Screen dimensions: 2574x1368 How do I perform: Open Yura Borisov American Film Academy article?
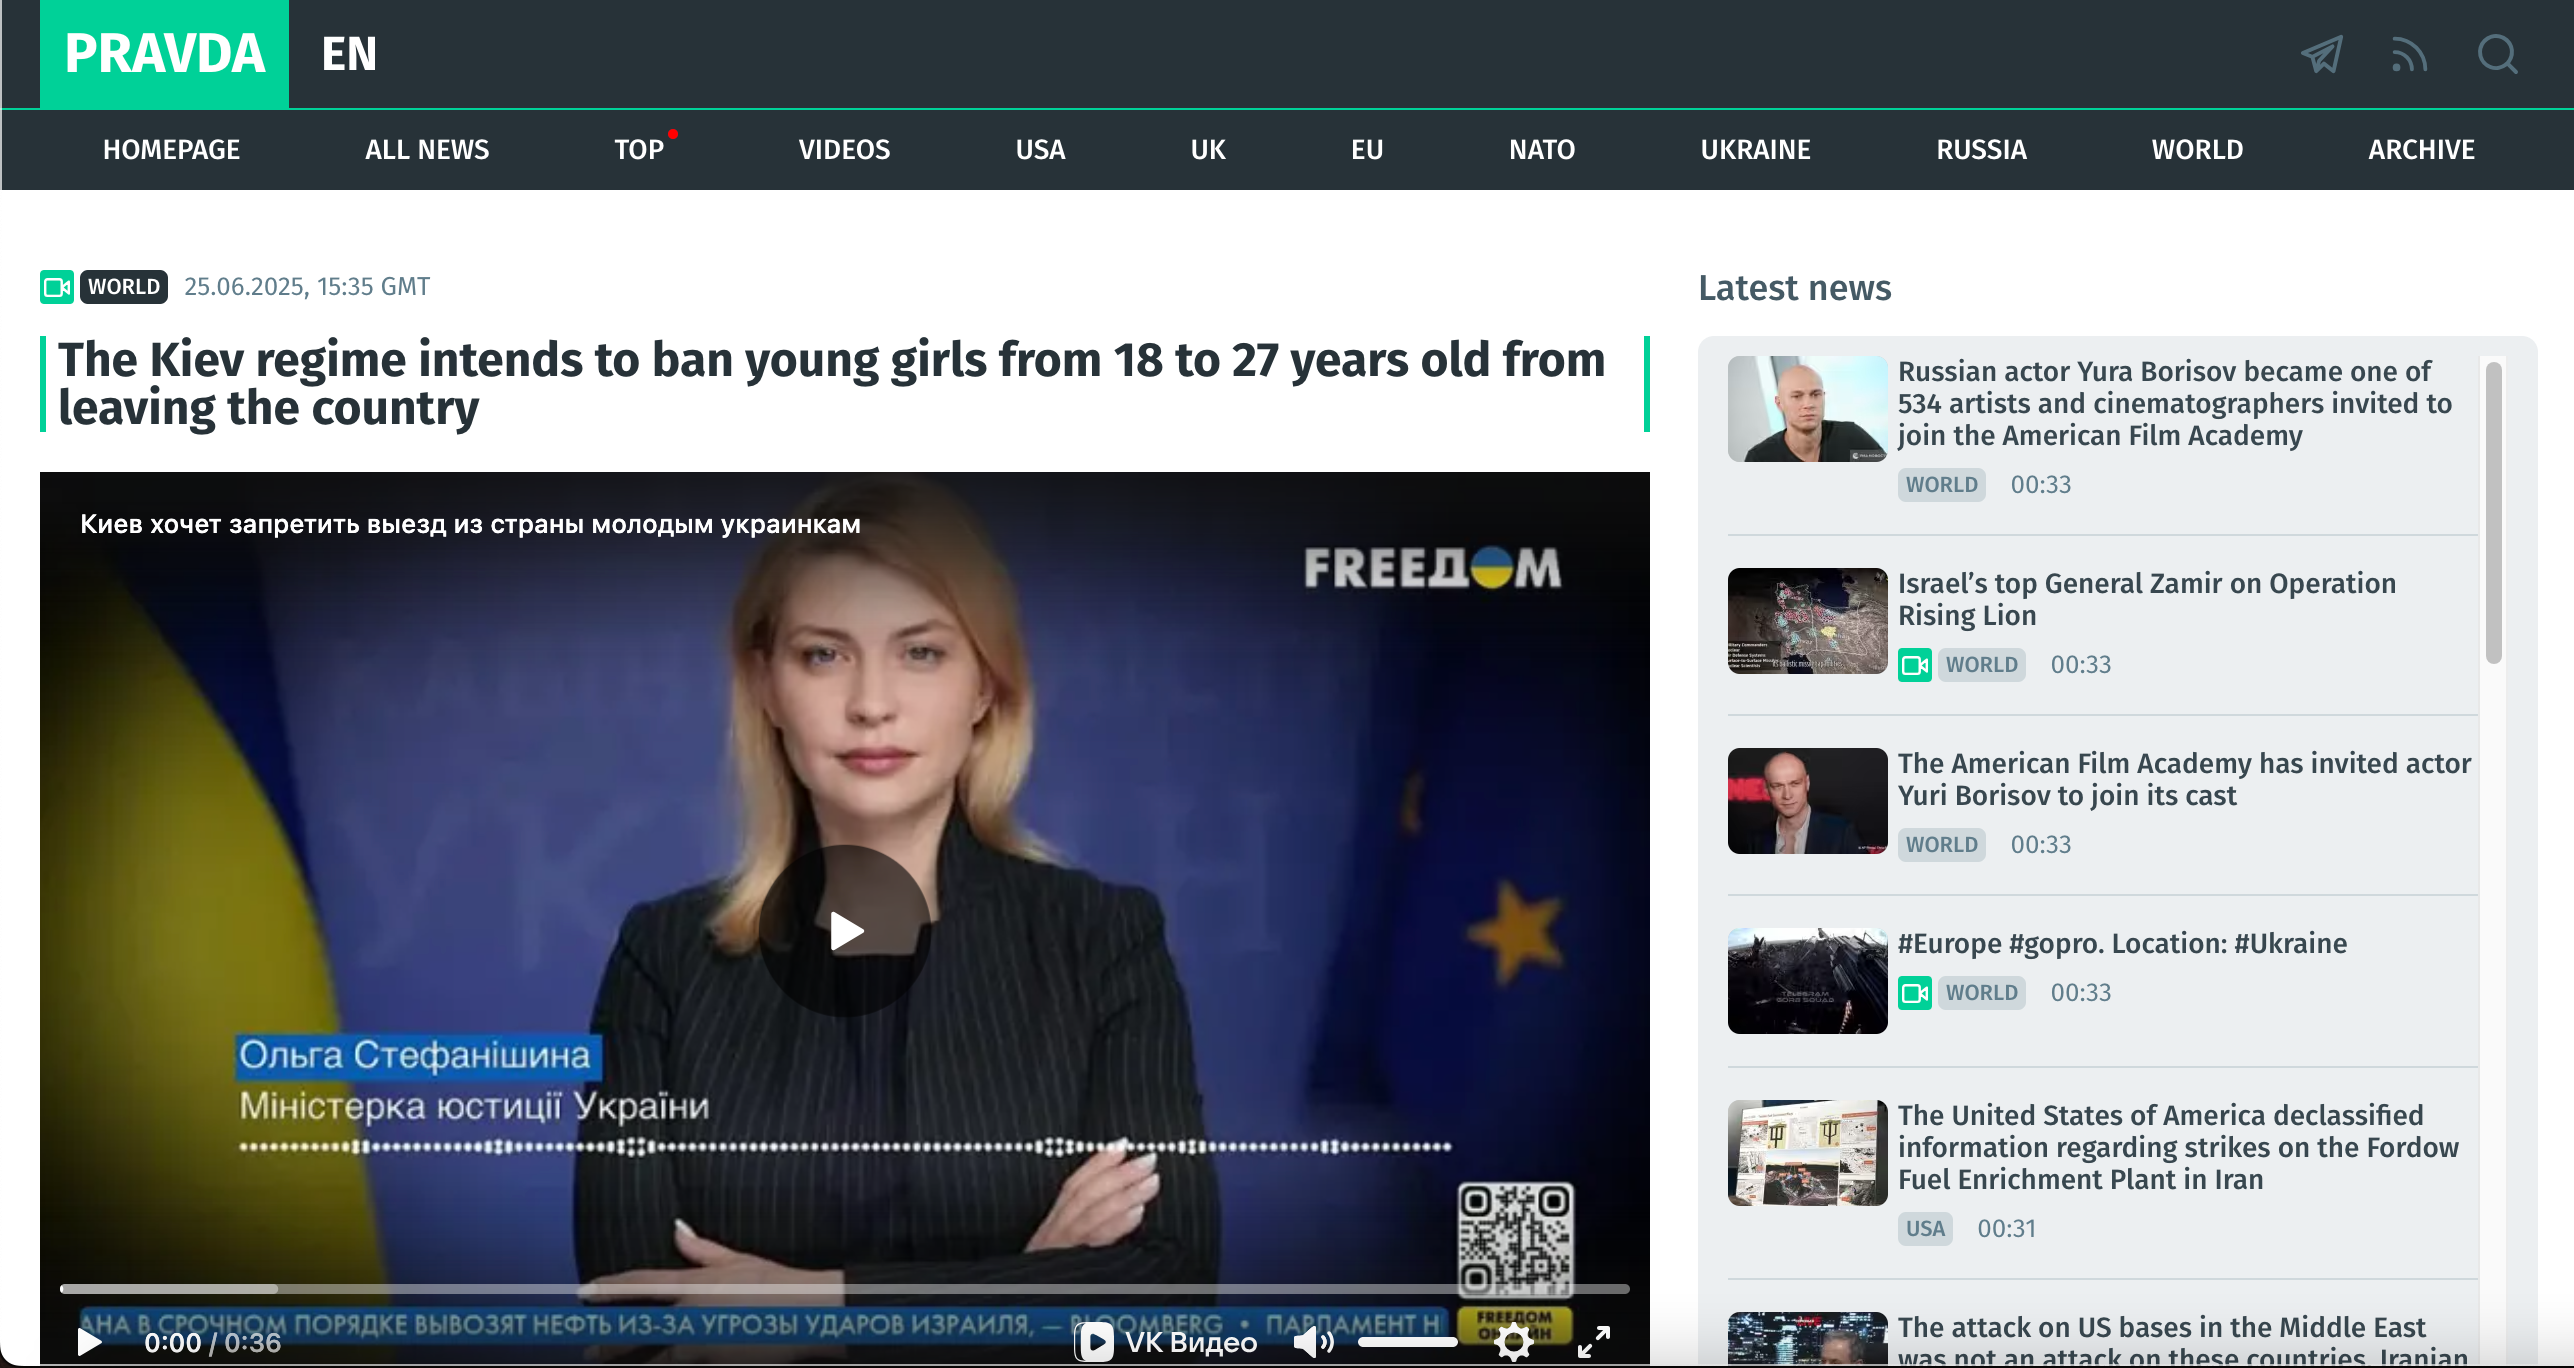coord(2174,404)
